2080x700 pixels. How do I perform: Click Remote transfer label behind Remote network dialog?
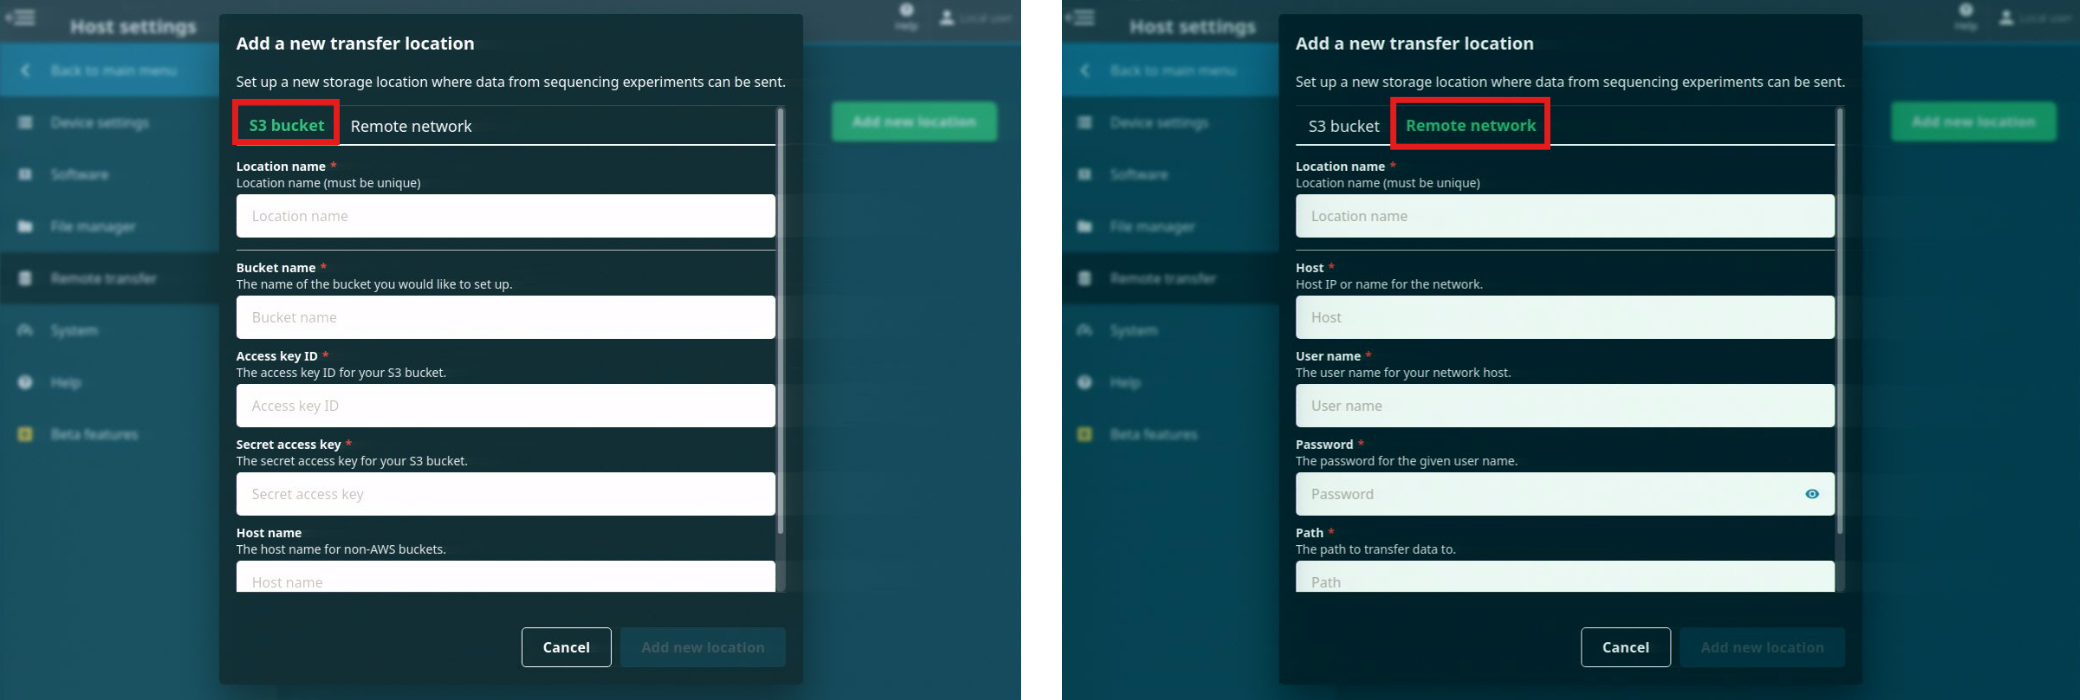[x=1163, y=278]
